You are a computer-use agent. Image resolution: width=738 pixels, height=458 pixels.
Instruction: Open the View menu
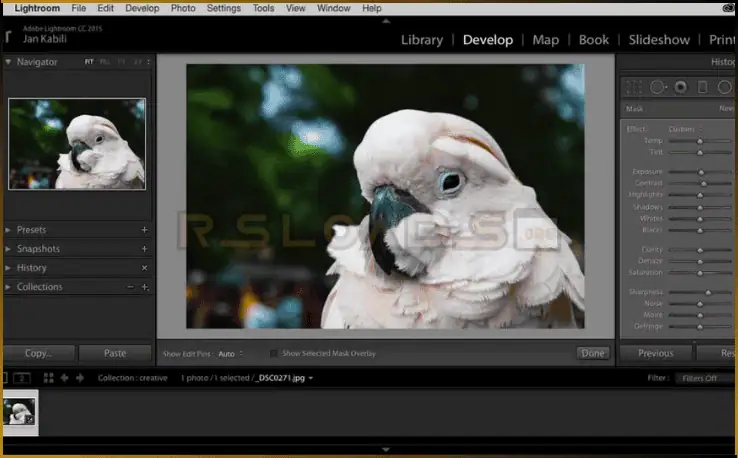coord(296,8)
